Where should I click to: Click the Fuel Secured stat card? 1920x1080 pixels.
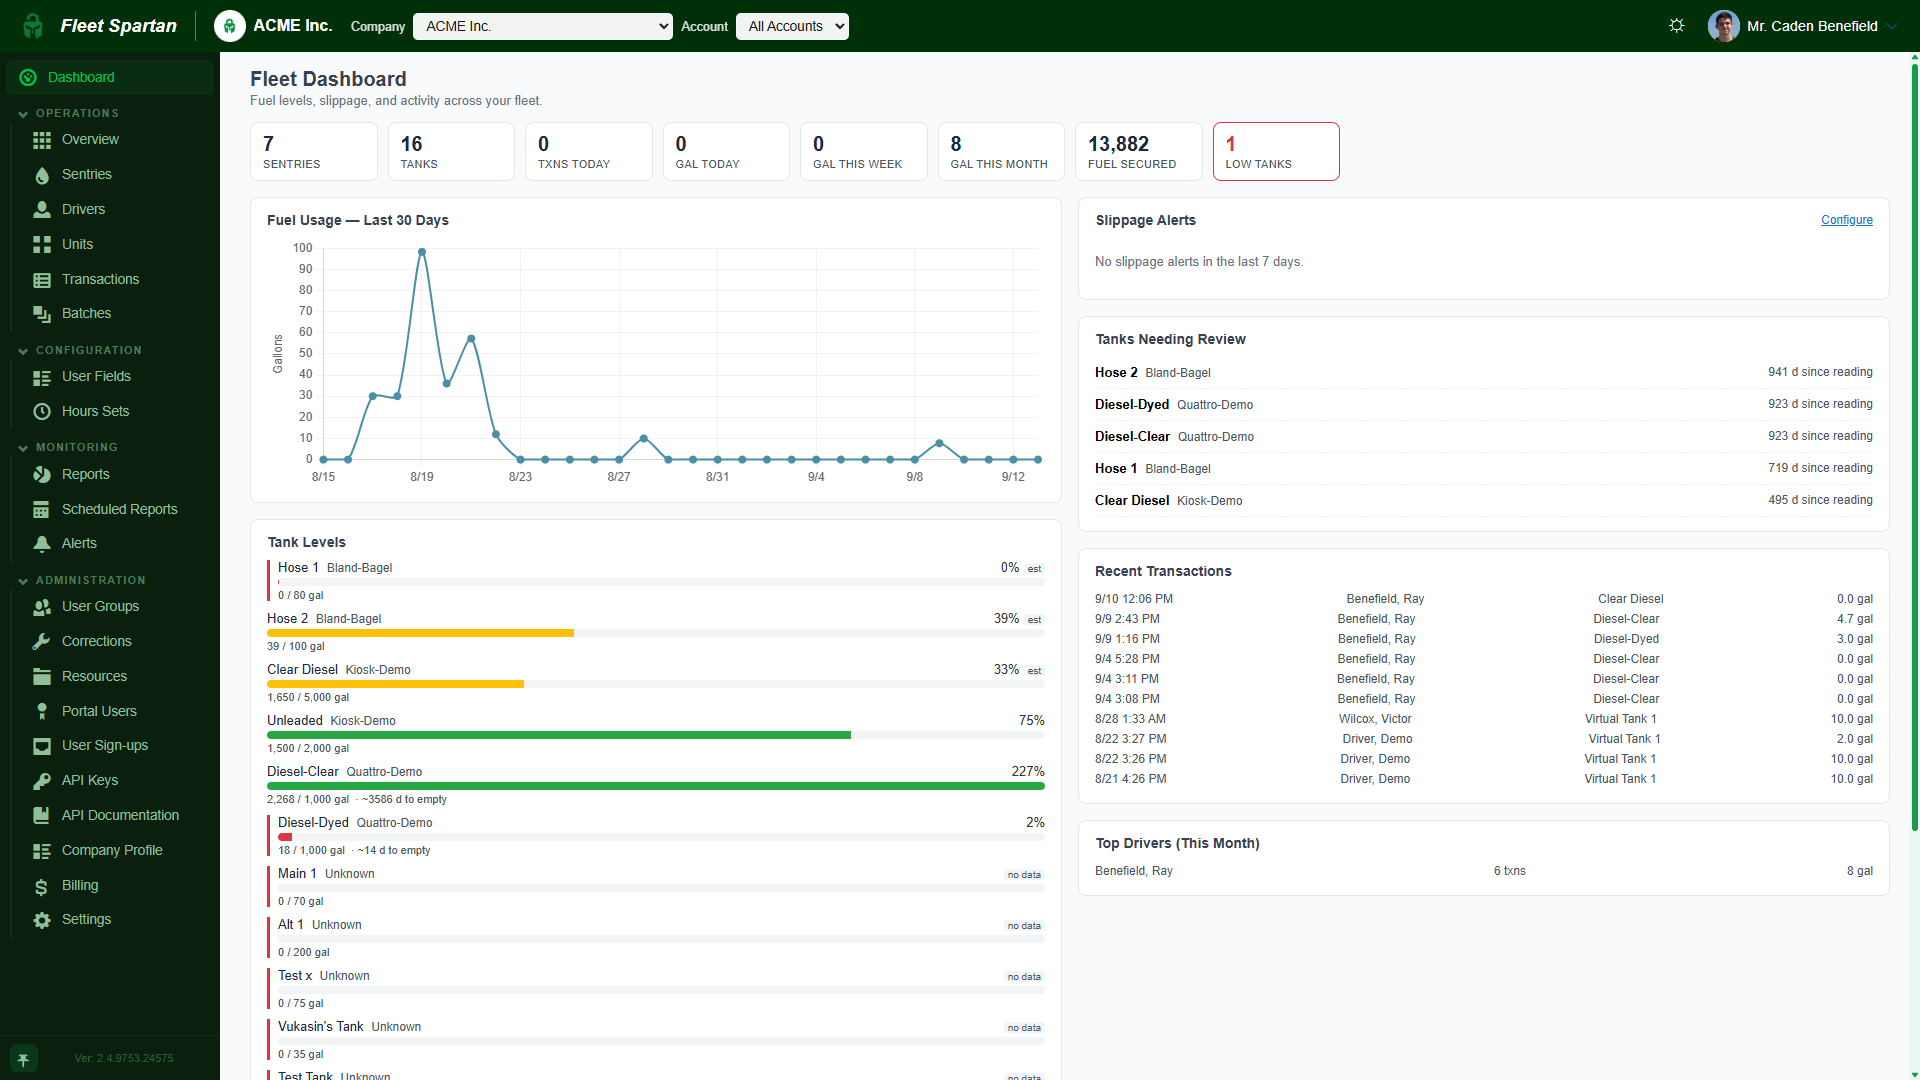coord(1138,152)
